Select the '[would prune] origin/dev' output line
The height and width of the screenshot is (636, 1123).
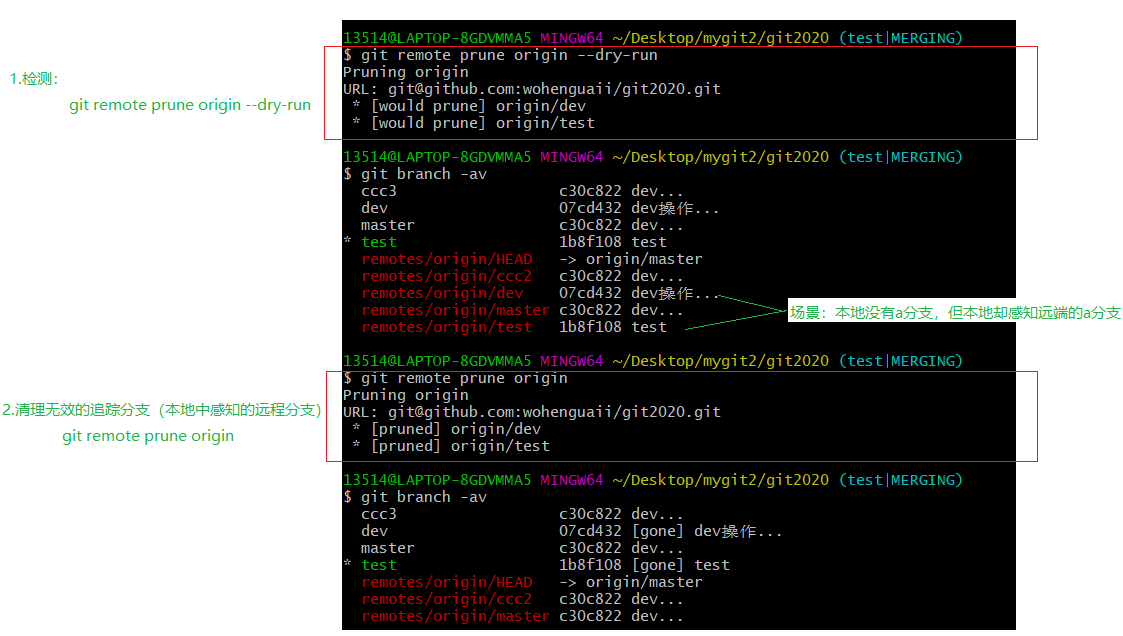click(468, 106)
